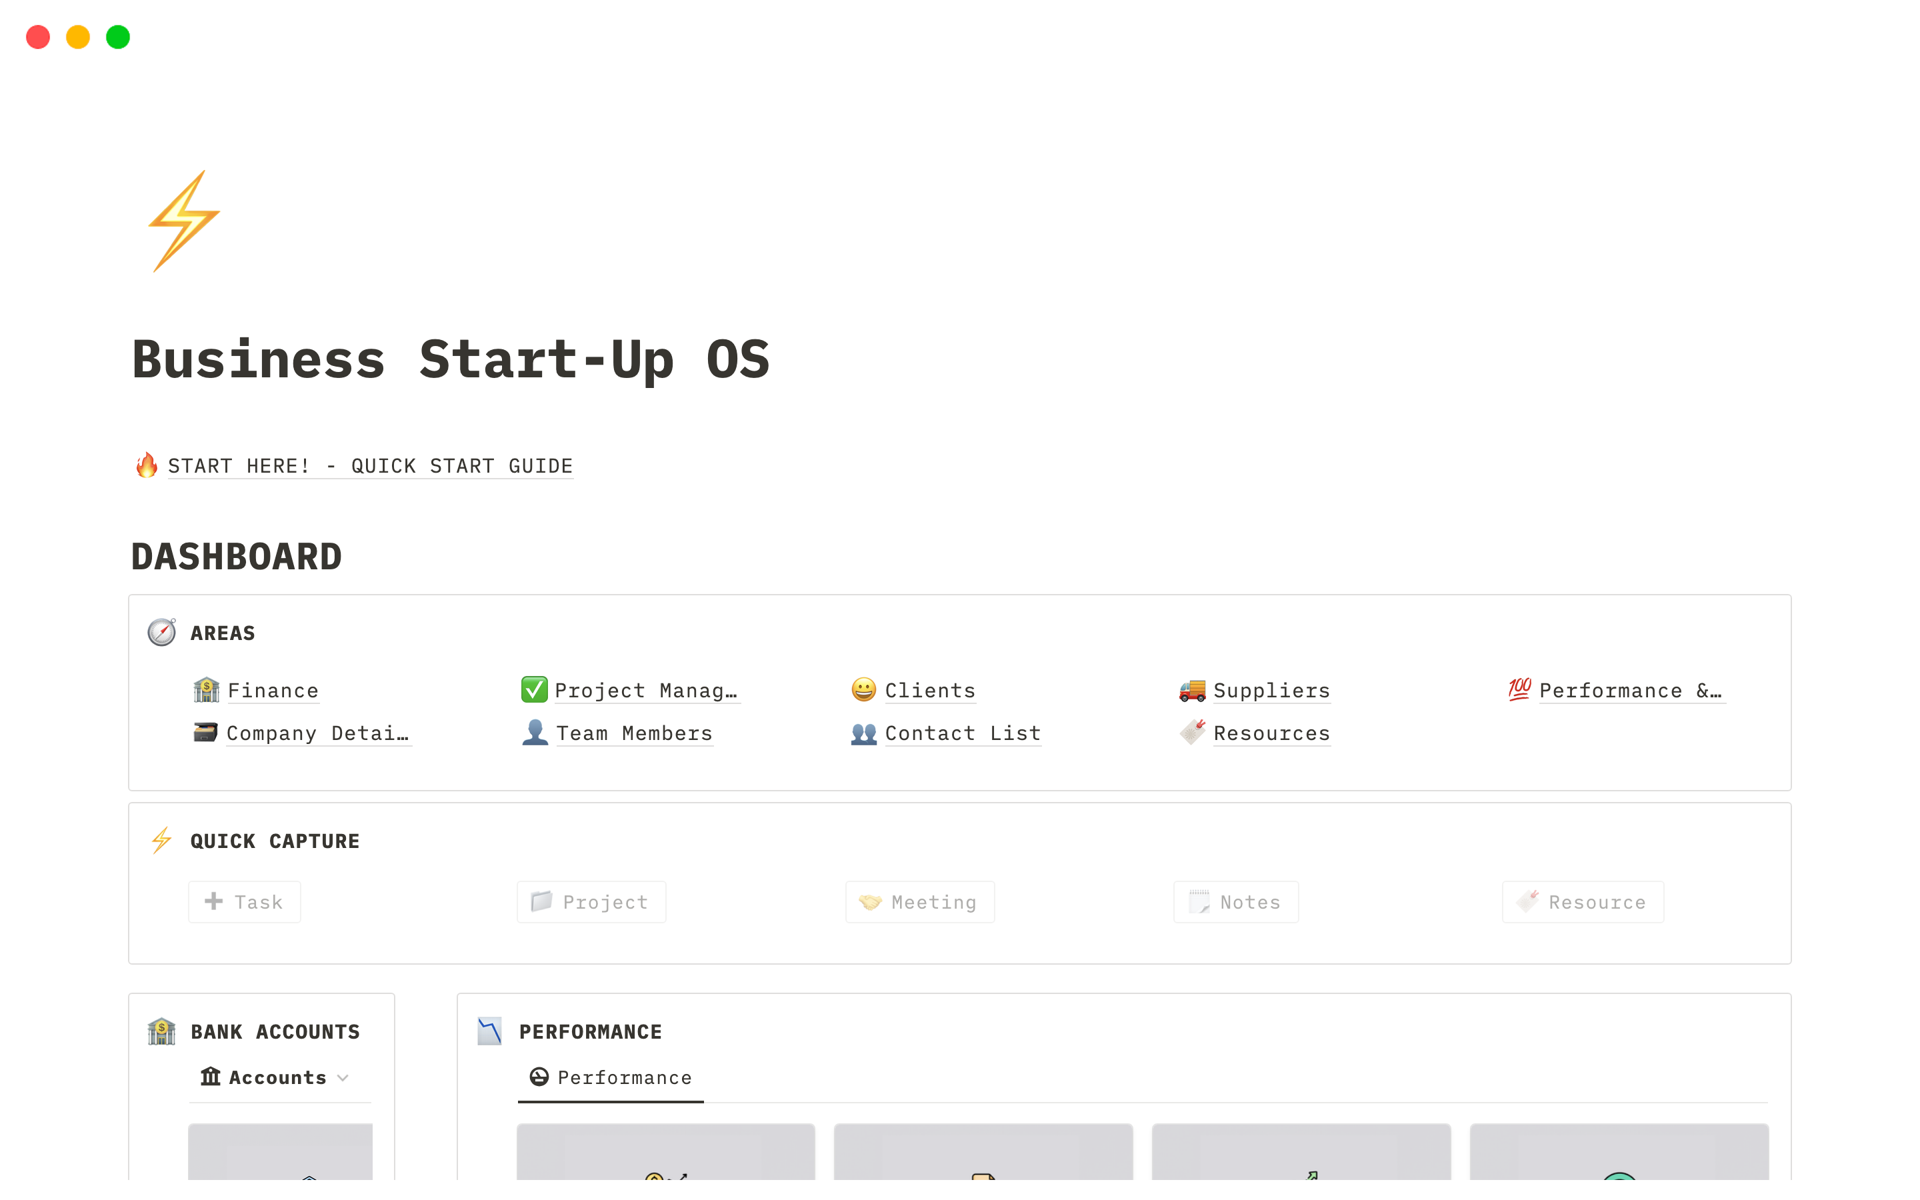Click the compass icon beside AREAS

161,632
